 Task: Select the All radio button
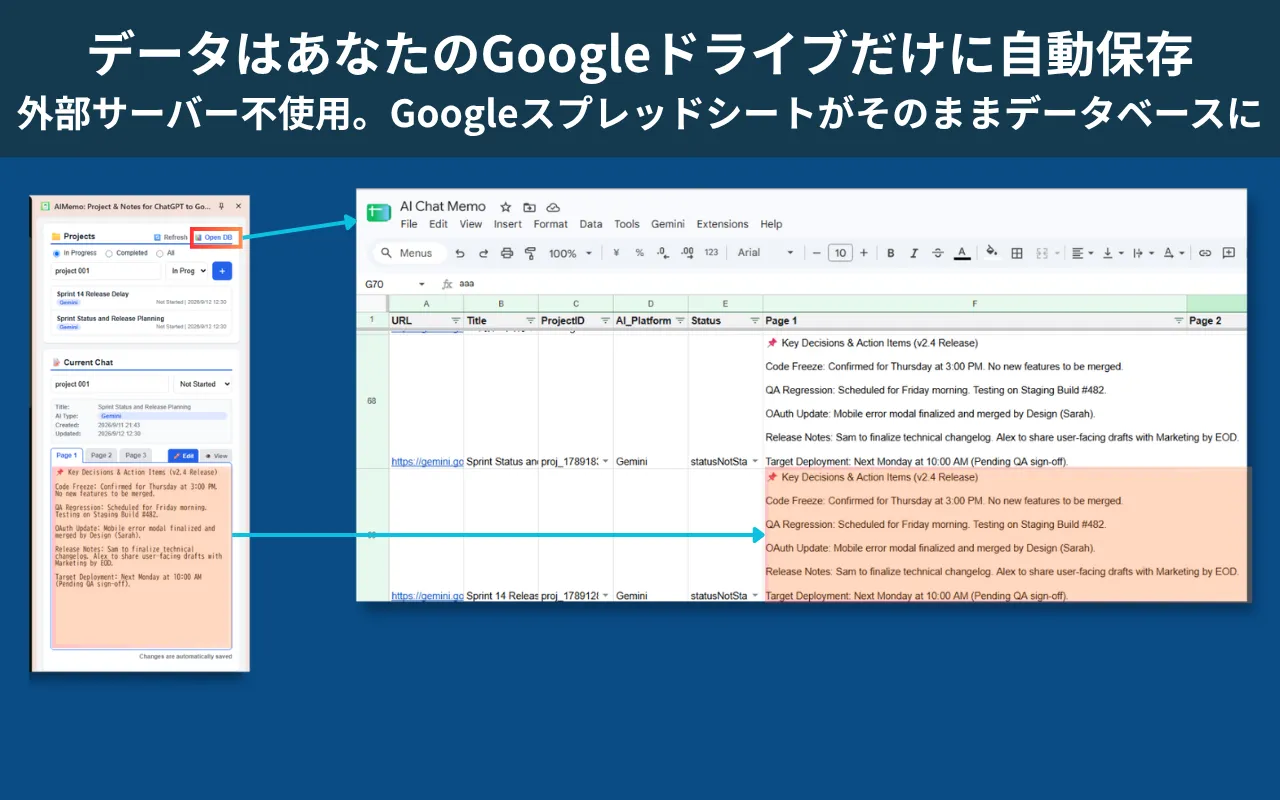(x=159, y=253)
